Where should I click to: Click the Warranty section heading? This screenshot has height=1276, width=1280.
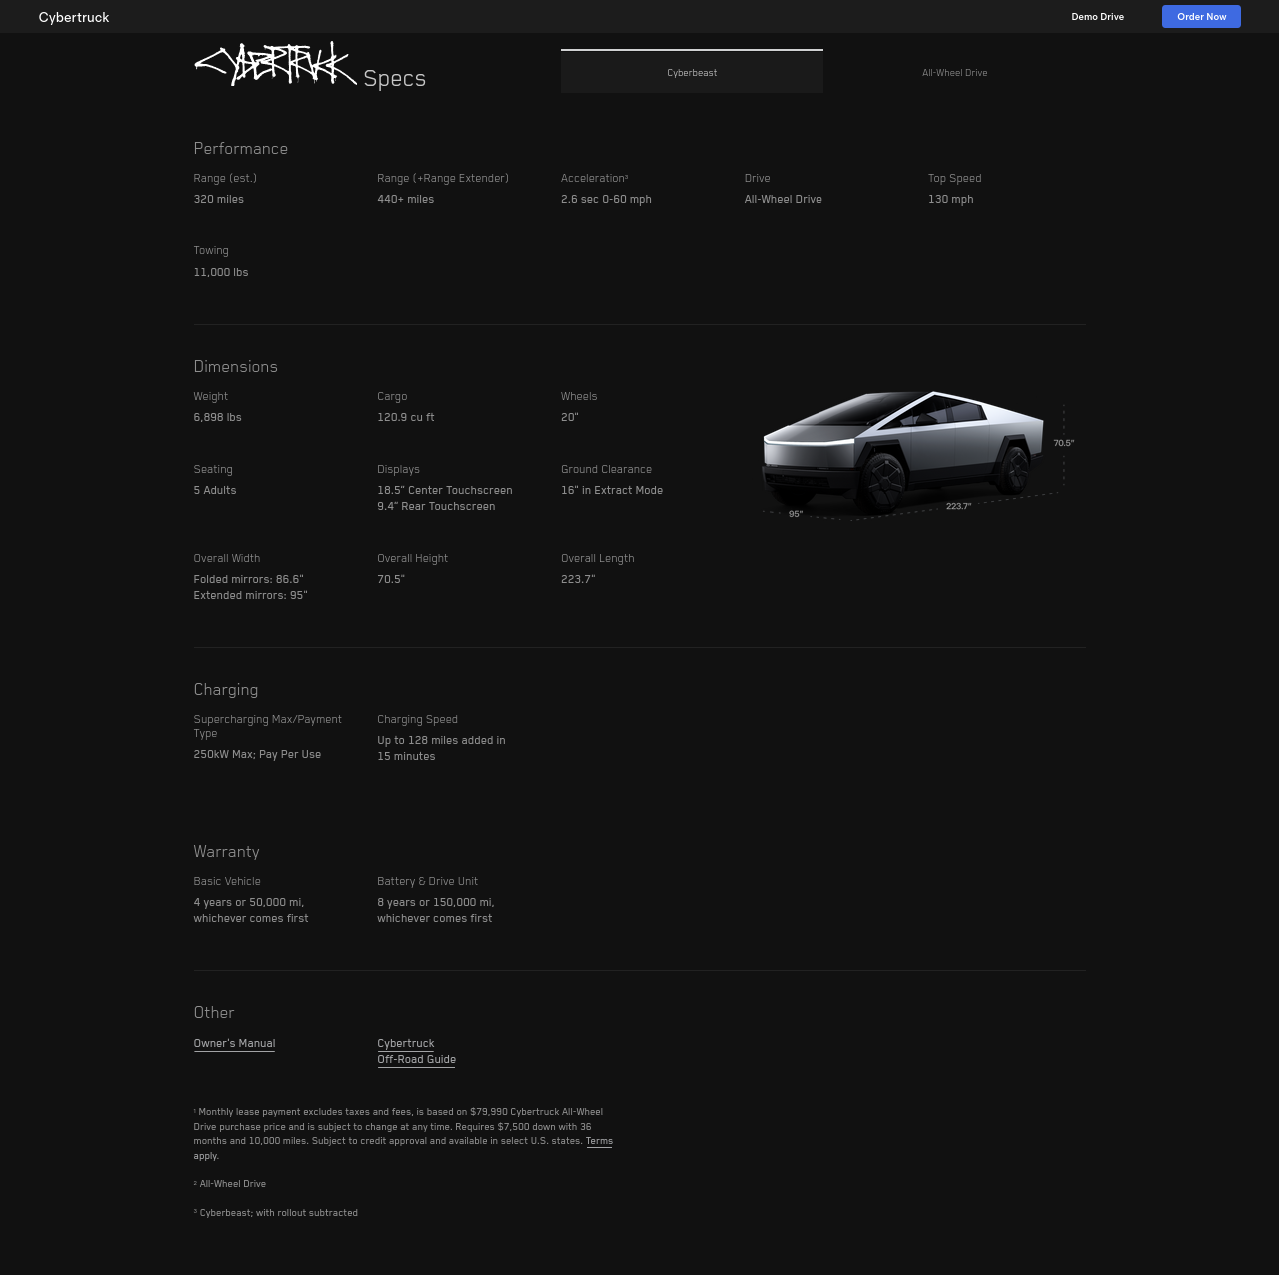click(x=226, y=851)
